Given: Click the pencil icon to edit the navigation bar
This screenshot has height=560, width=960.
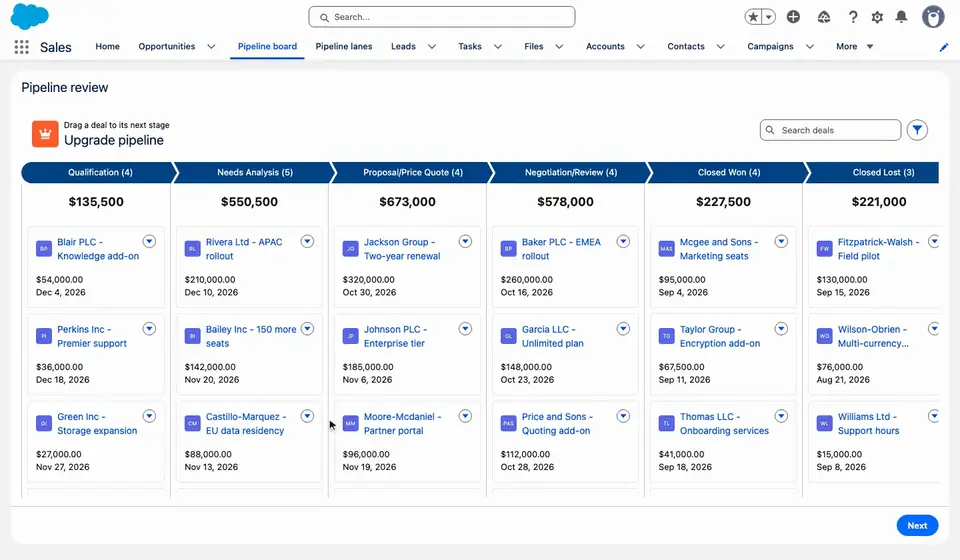Looking at the screenshot, I should 943,47.
